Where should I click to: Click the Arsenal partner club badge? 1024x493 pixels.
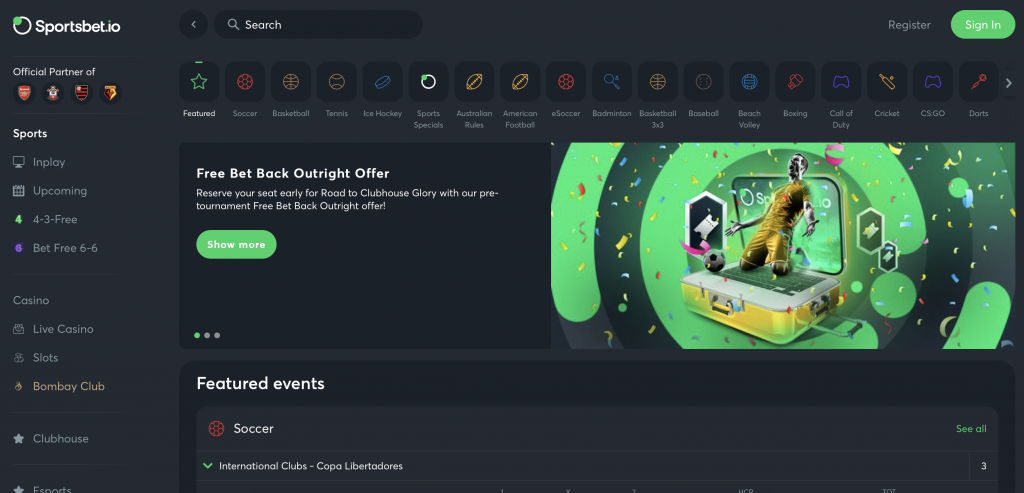(x=24, y=93)
